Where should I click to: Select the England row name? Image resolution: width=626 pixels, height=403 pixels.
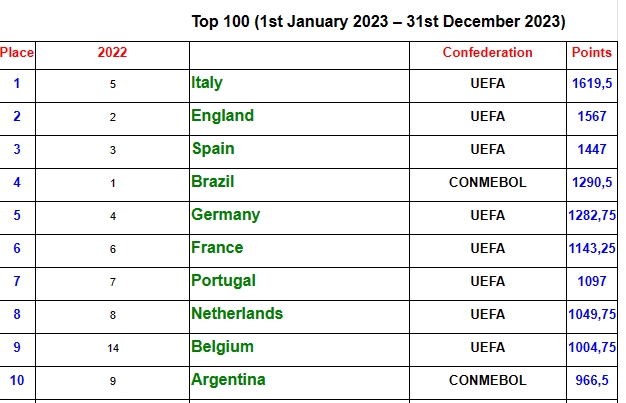click(x=222, y=115)
